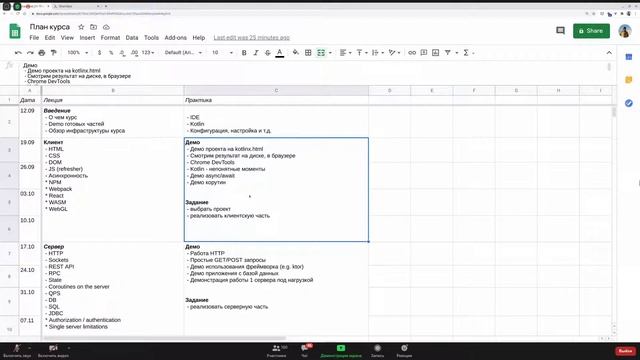Image resolution: width=640 pixels, height=360 pixels.
Task: Click the Create a filter icon
Action: pos(448,53)
